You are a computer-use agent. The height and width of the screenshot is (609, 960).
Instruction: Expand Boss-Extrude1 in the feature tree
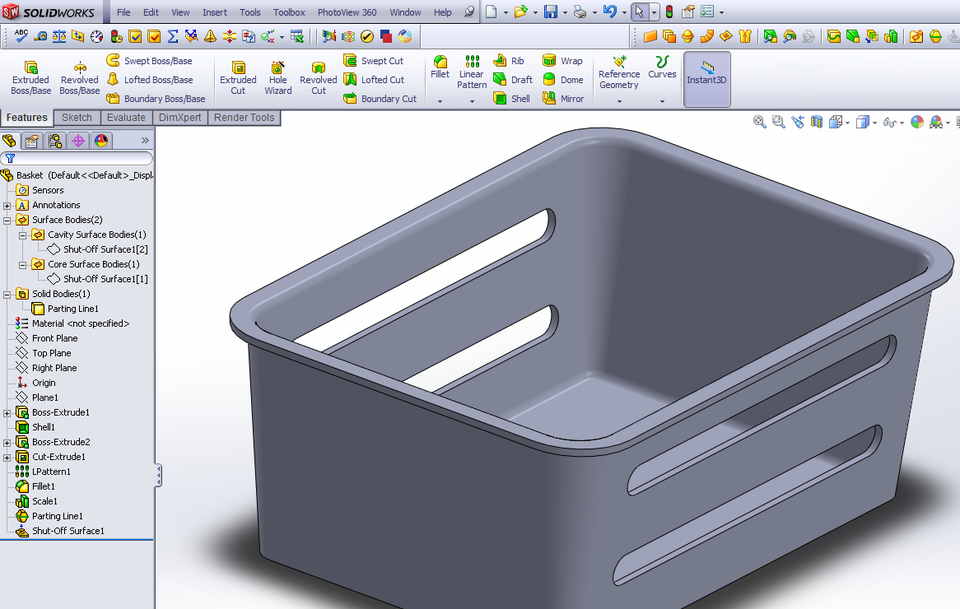point(6,412)
